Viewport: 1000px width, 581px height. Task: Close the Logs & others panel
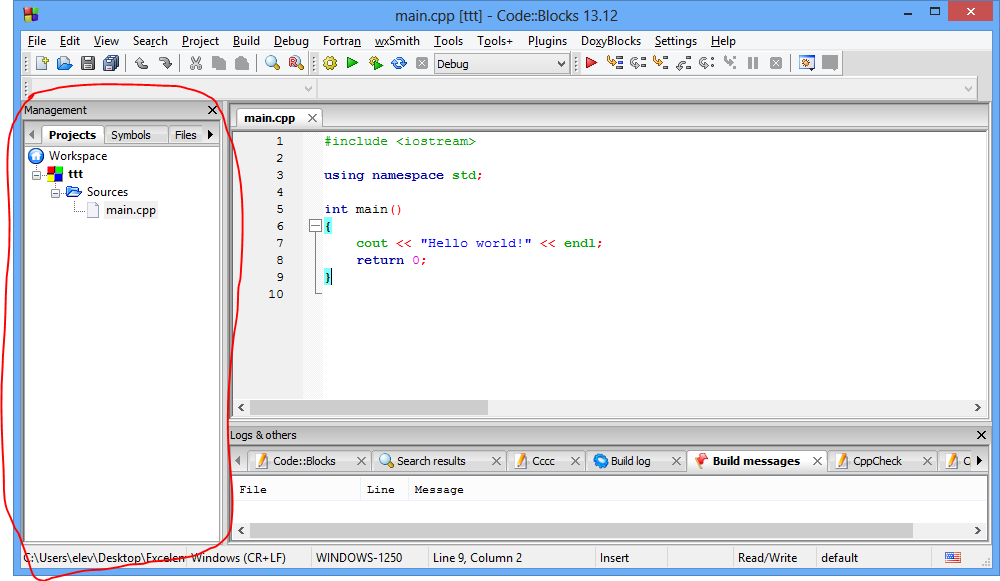[x=981, y=435]
